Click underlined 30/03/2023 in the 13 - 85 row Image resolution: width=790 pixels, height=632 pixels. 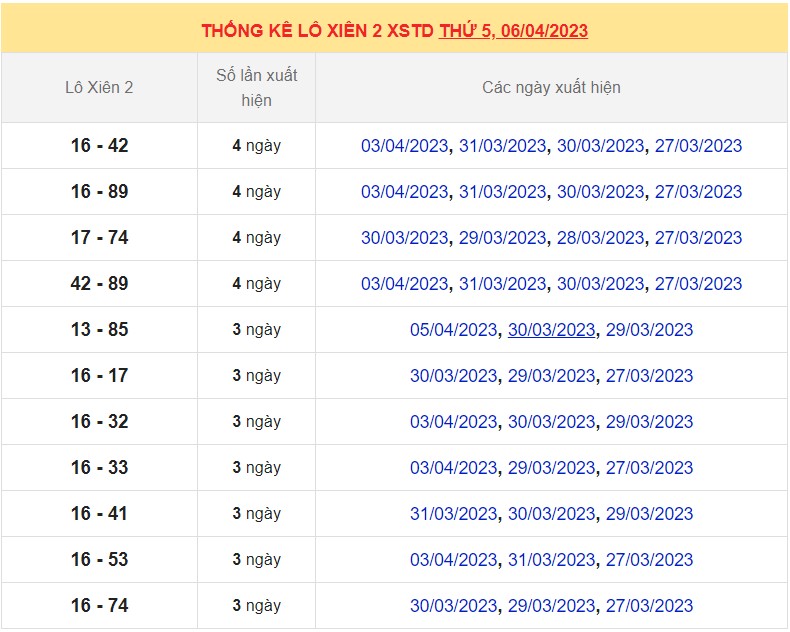click(551, 330)
